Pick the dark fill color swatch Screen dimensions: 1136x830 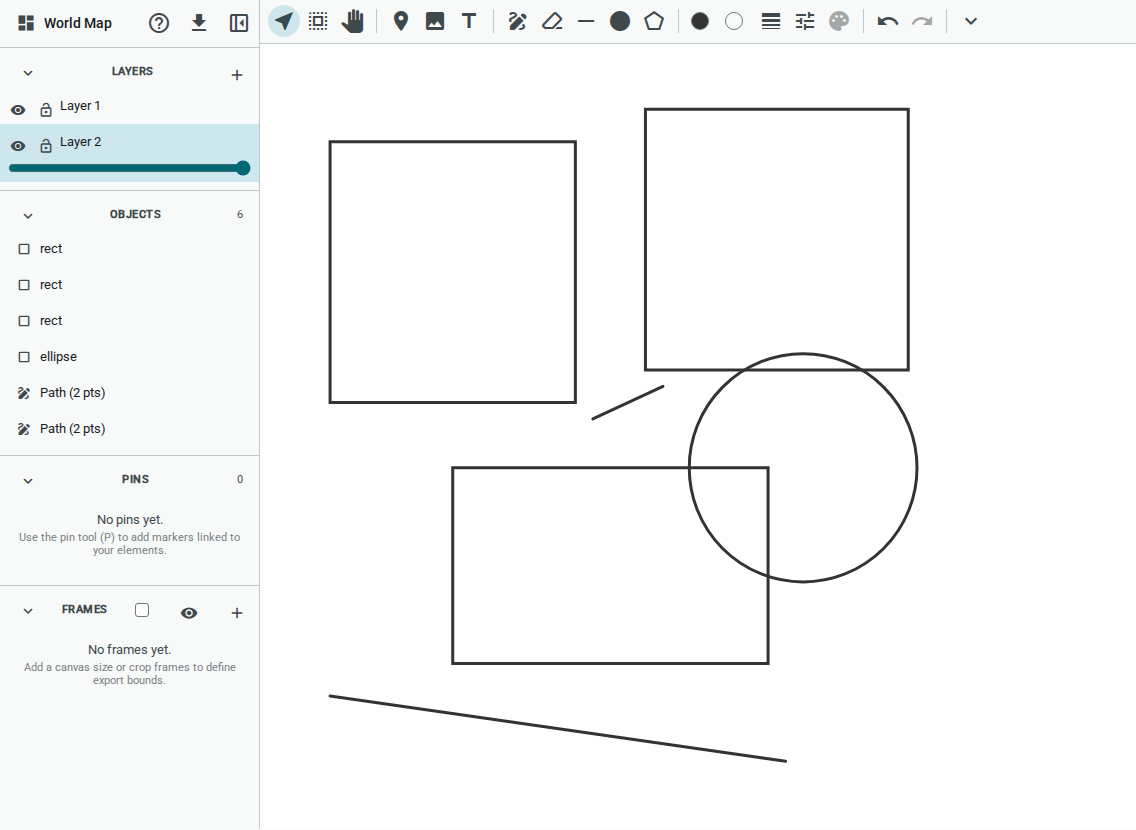pos(700,21)
